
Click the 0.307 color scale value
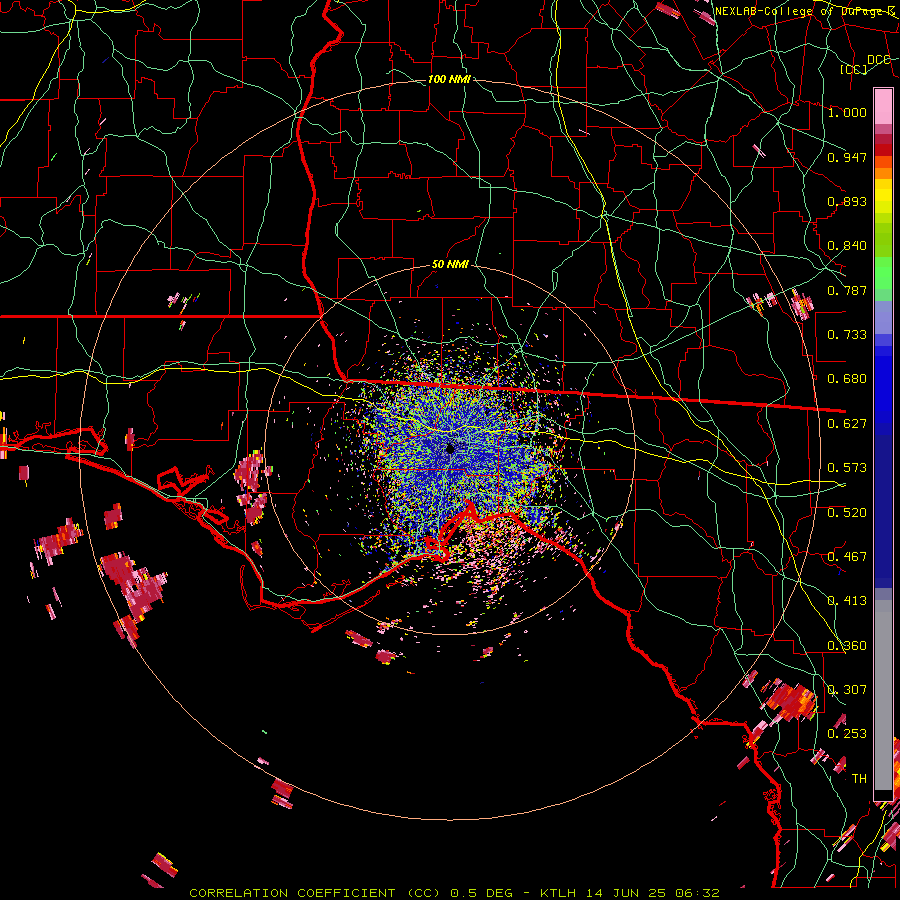click(x=847, y=690)
